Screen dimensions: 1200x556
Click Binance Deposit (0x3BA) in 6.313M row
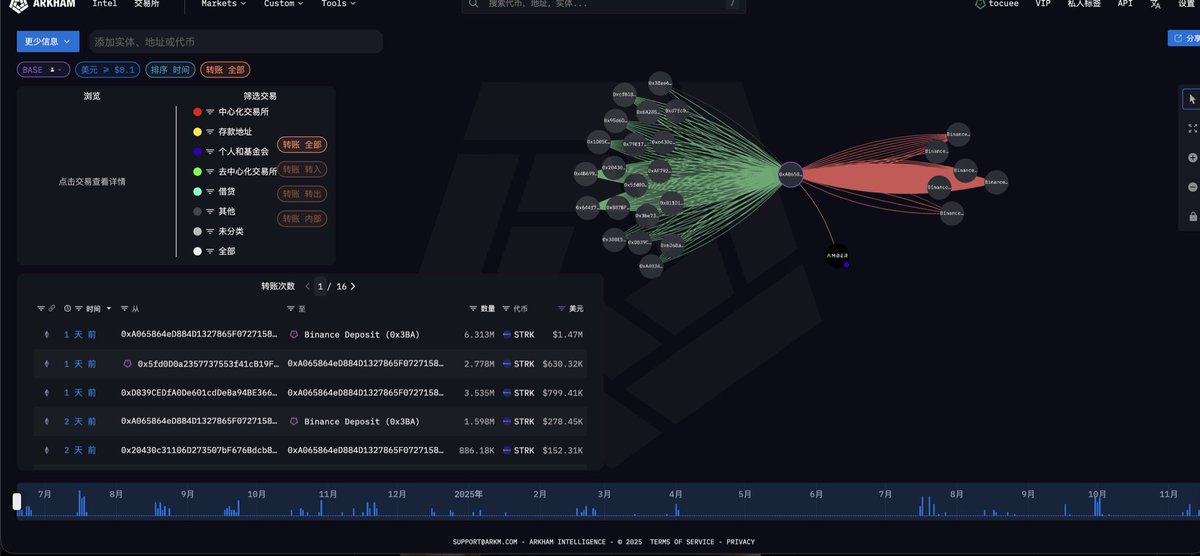pos(362,335)
